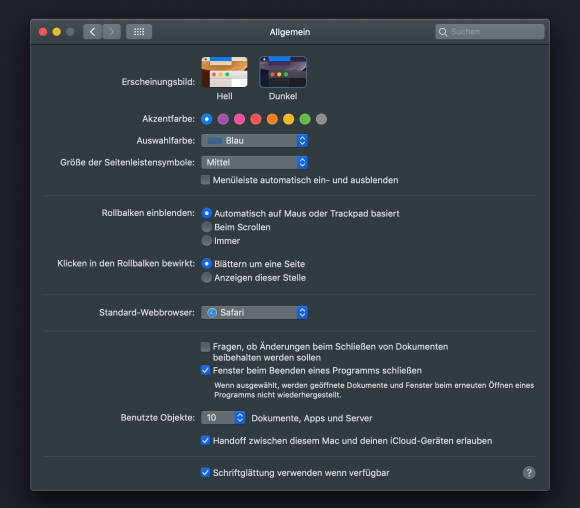The height and width of the screenshot is (508, 580).
Task: Pick the orange accent color
Action: pyautogui.click(x=272, y=119)
